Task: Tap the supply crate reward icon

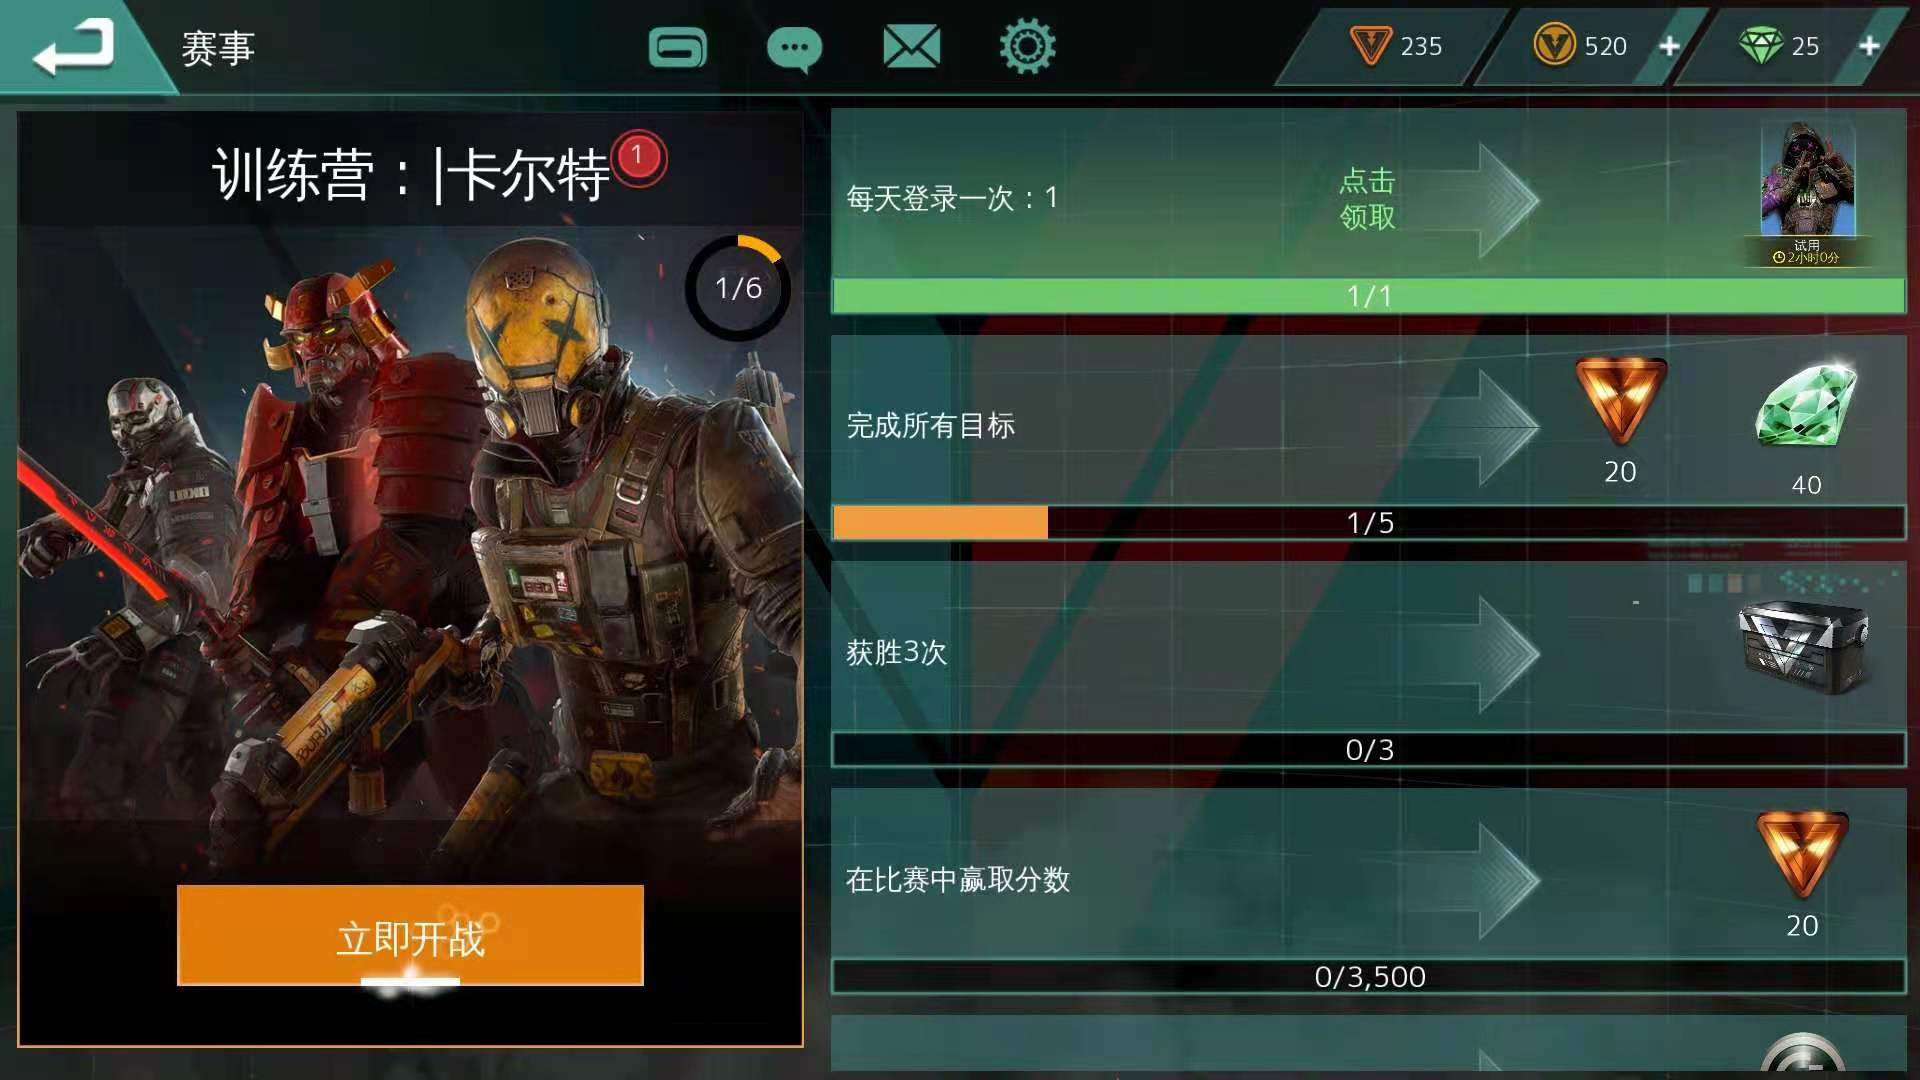Action: [1803, 647]
